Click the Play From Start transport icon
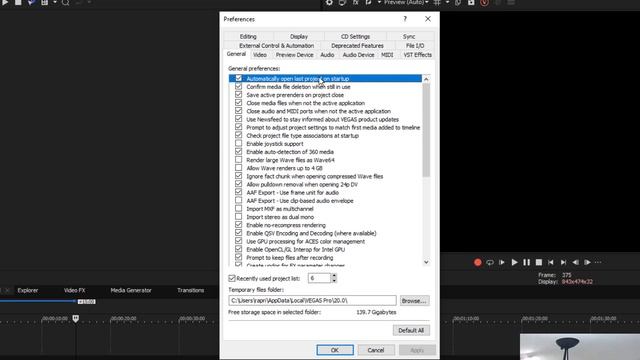 tap(502, 262)
